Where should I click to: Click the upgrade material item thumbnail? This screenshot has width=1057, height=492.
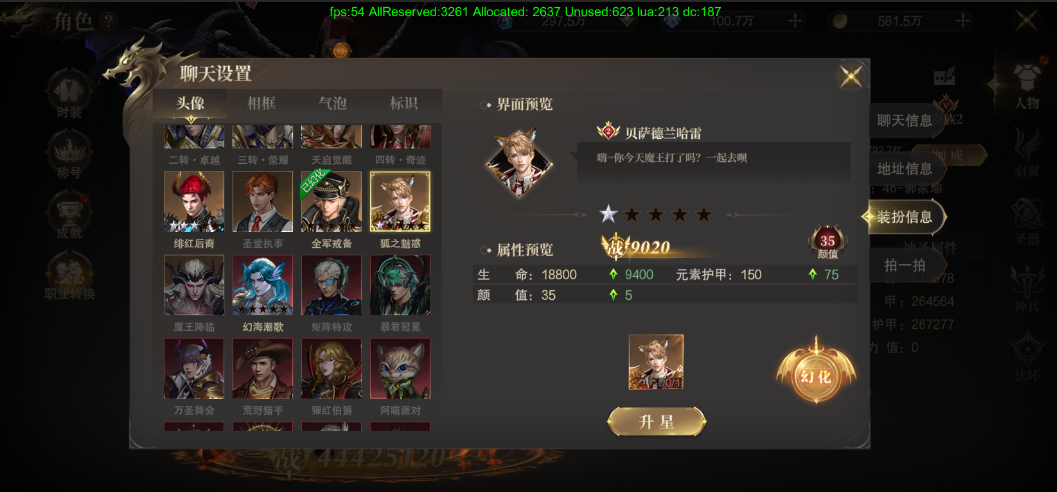tap(656, 362)
